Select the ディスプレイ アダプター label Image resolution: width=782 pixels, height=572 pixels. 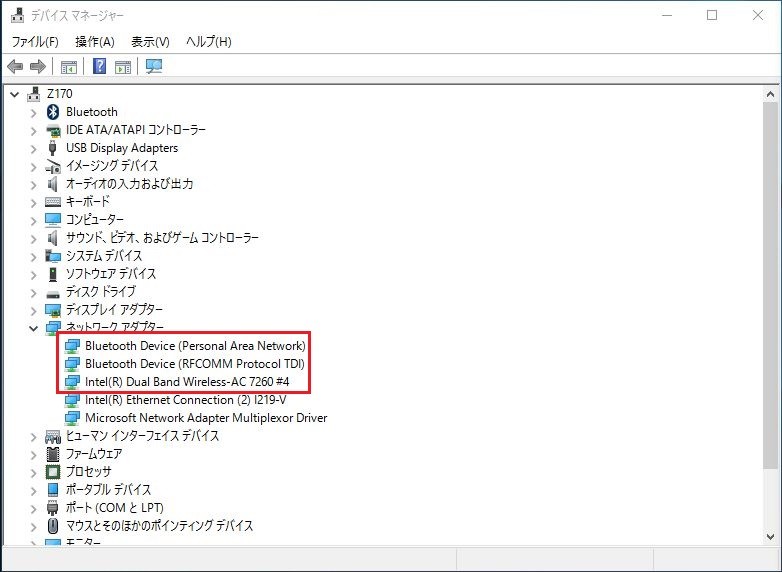pos(114,310)
